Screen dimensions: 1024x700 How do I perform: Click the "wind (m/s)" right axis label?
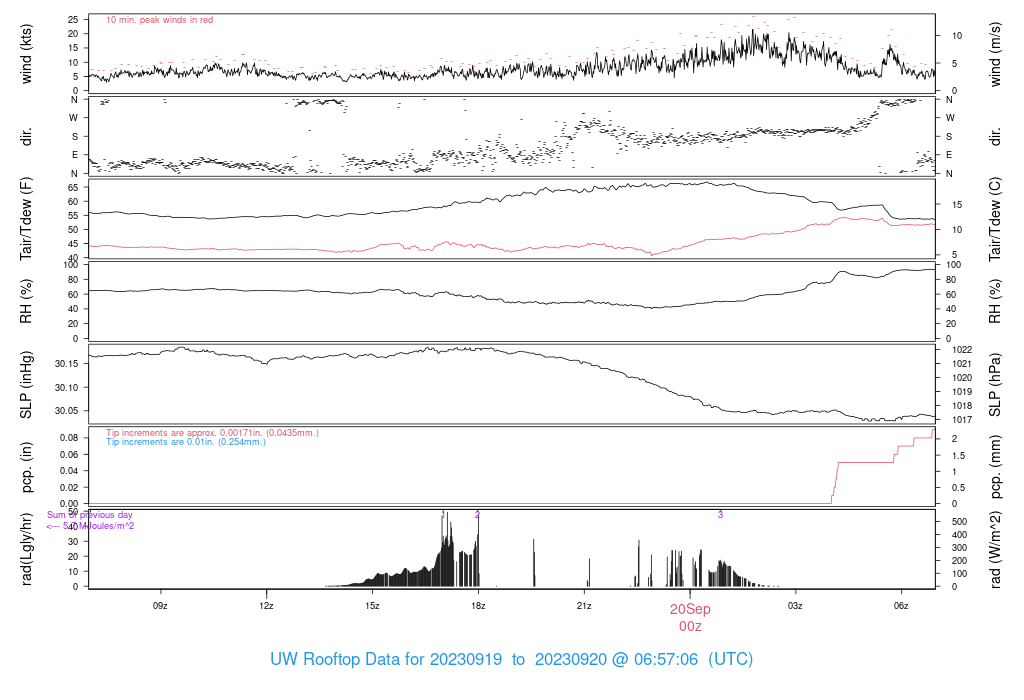pos(995,54)
